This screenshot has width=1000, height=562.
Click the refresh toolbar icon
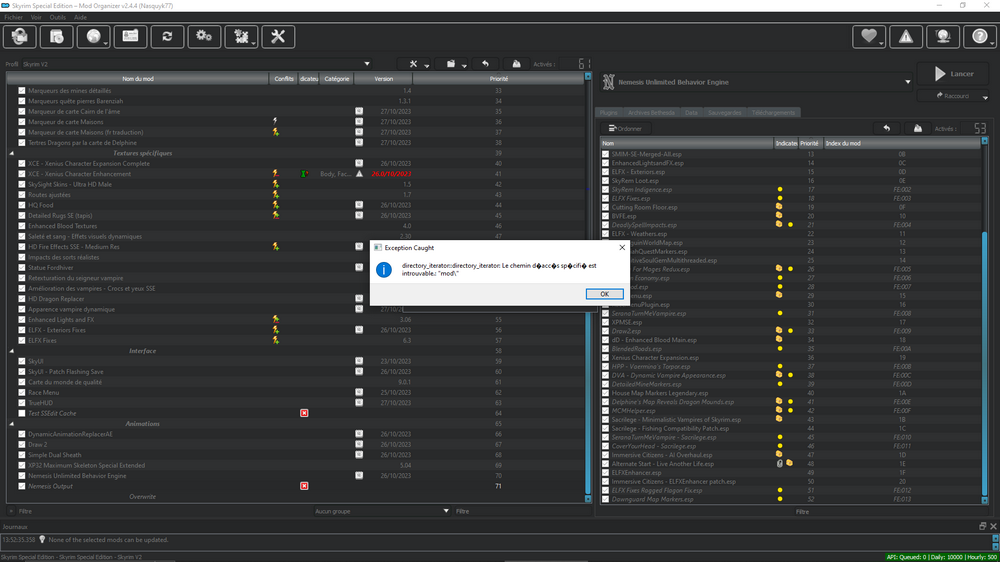pyautogui.click(x=167, y=37)
